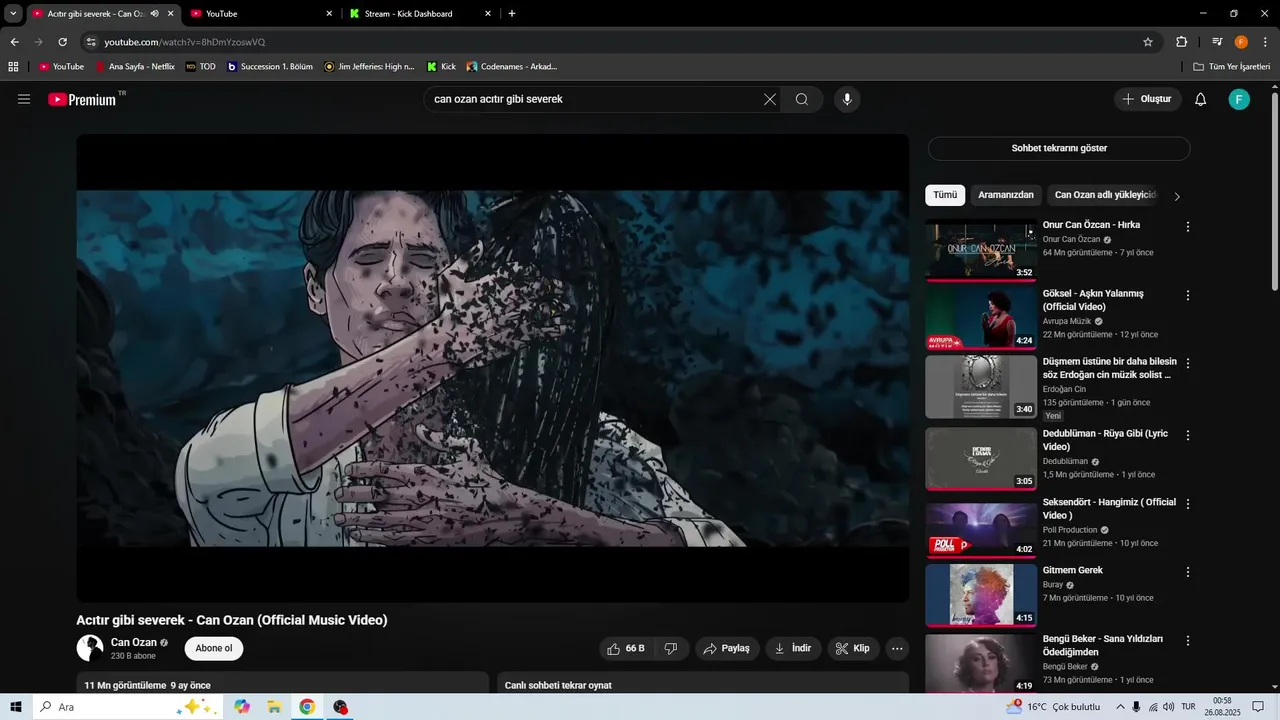Run search with magnifier button
The height and width of the screenshot is (720, 1280).
coord(802,99)
